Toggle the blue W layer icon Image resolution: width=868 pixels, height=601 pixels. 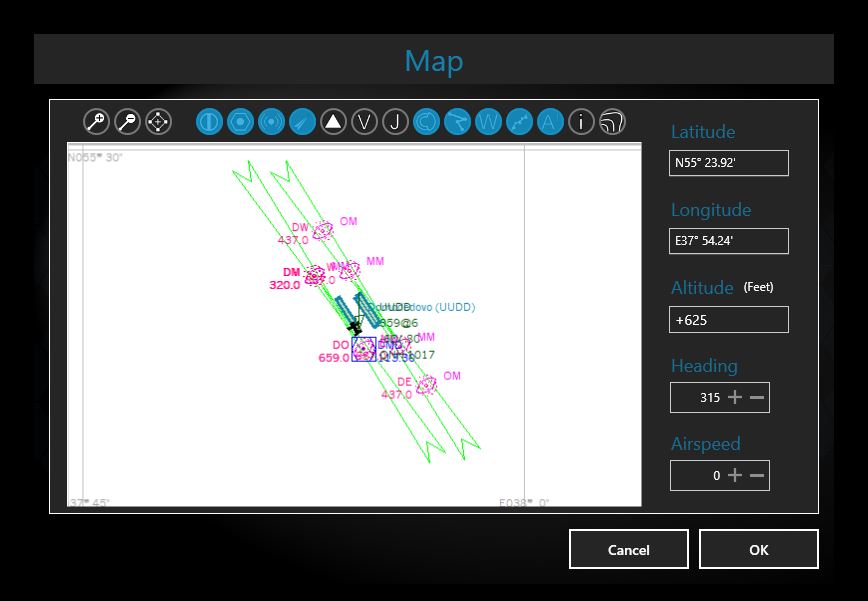(489, 122)
